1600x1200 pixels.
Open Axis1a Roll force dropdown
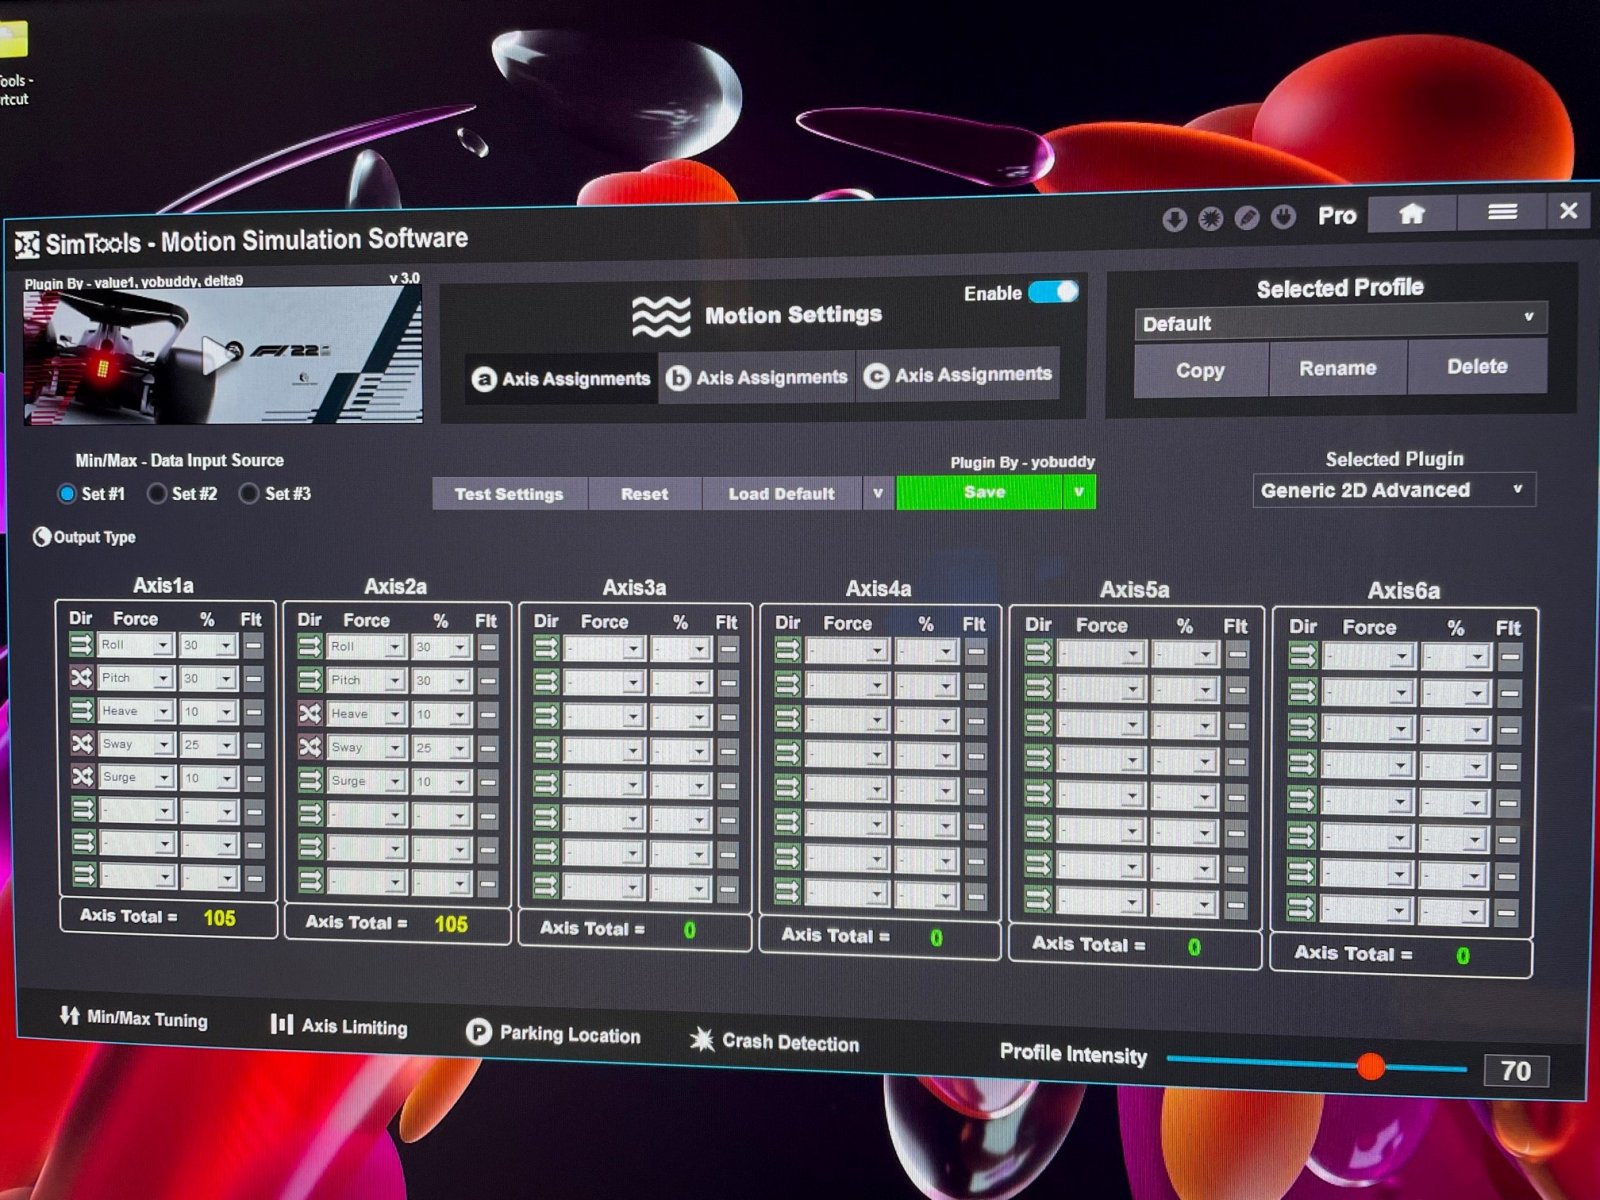tap(135, 645)
